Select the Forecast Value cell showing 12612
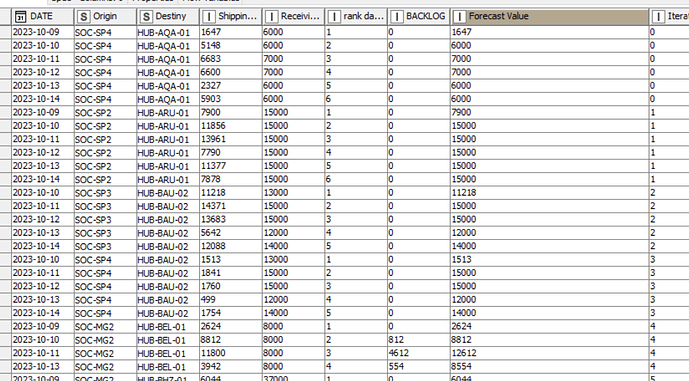The image size is (689, 381). pyautogui.click(x=549, y=353)
